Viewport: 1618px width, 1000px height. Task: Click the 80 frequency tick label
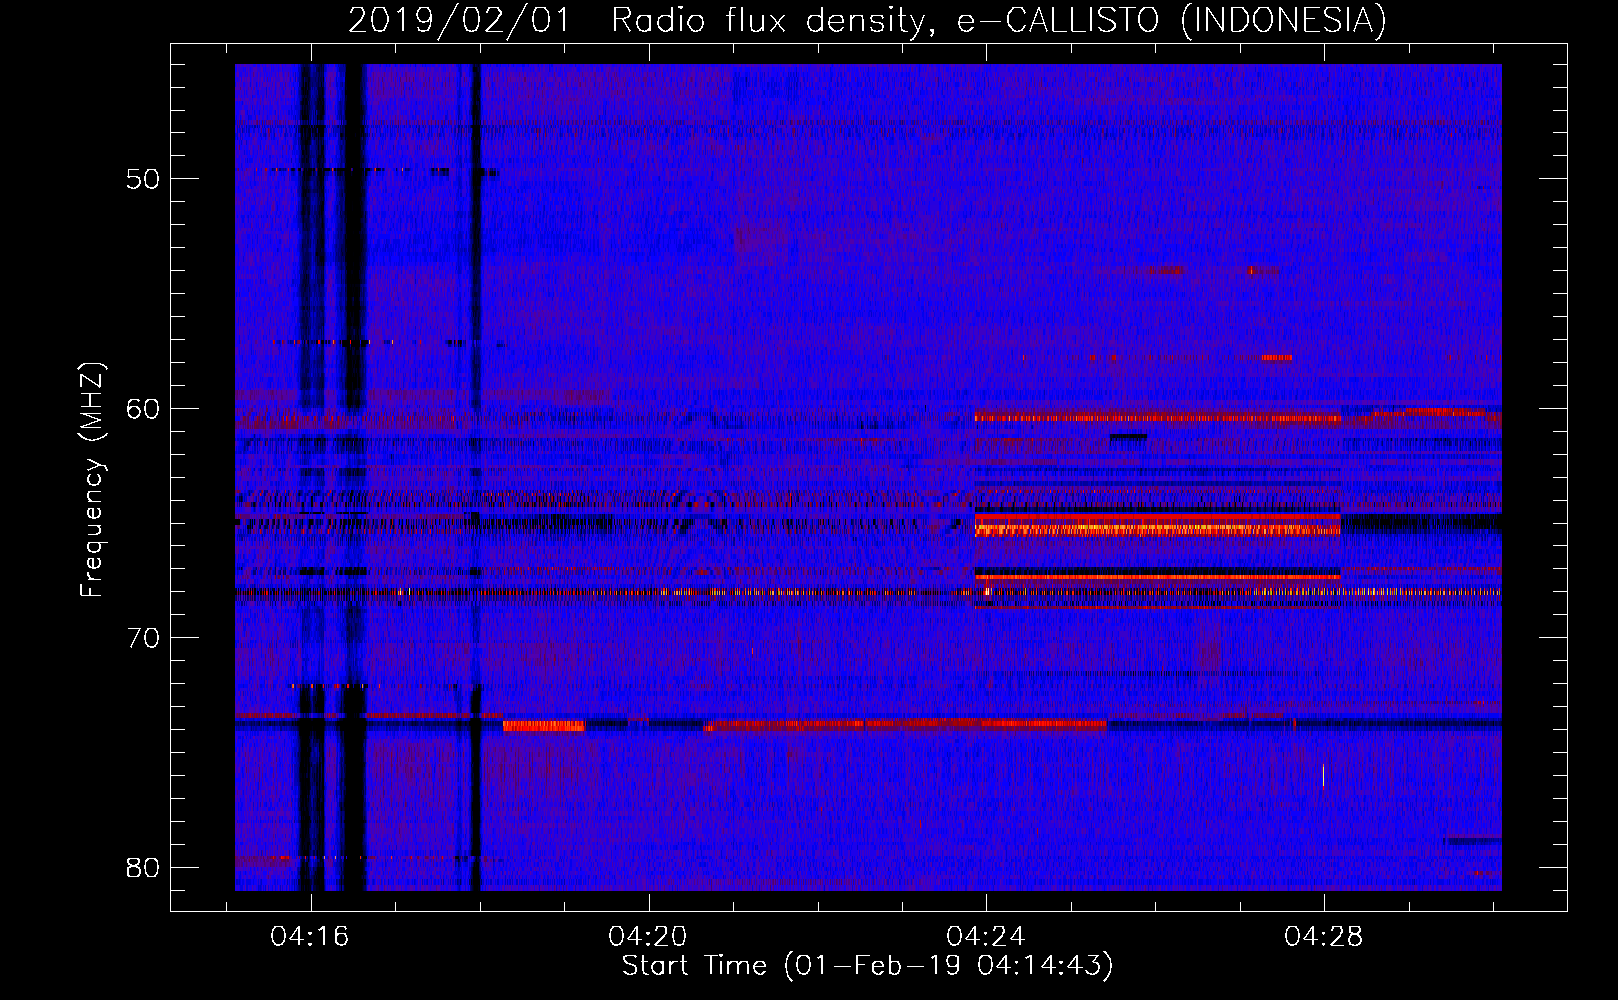click(143, 867)
